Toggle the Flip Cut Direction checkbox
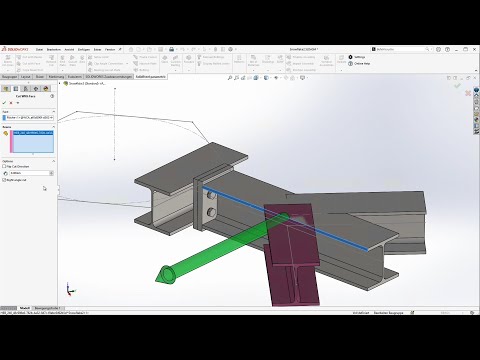The height and width of the screenshot is (360, 480). 4,166
